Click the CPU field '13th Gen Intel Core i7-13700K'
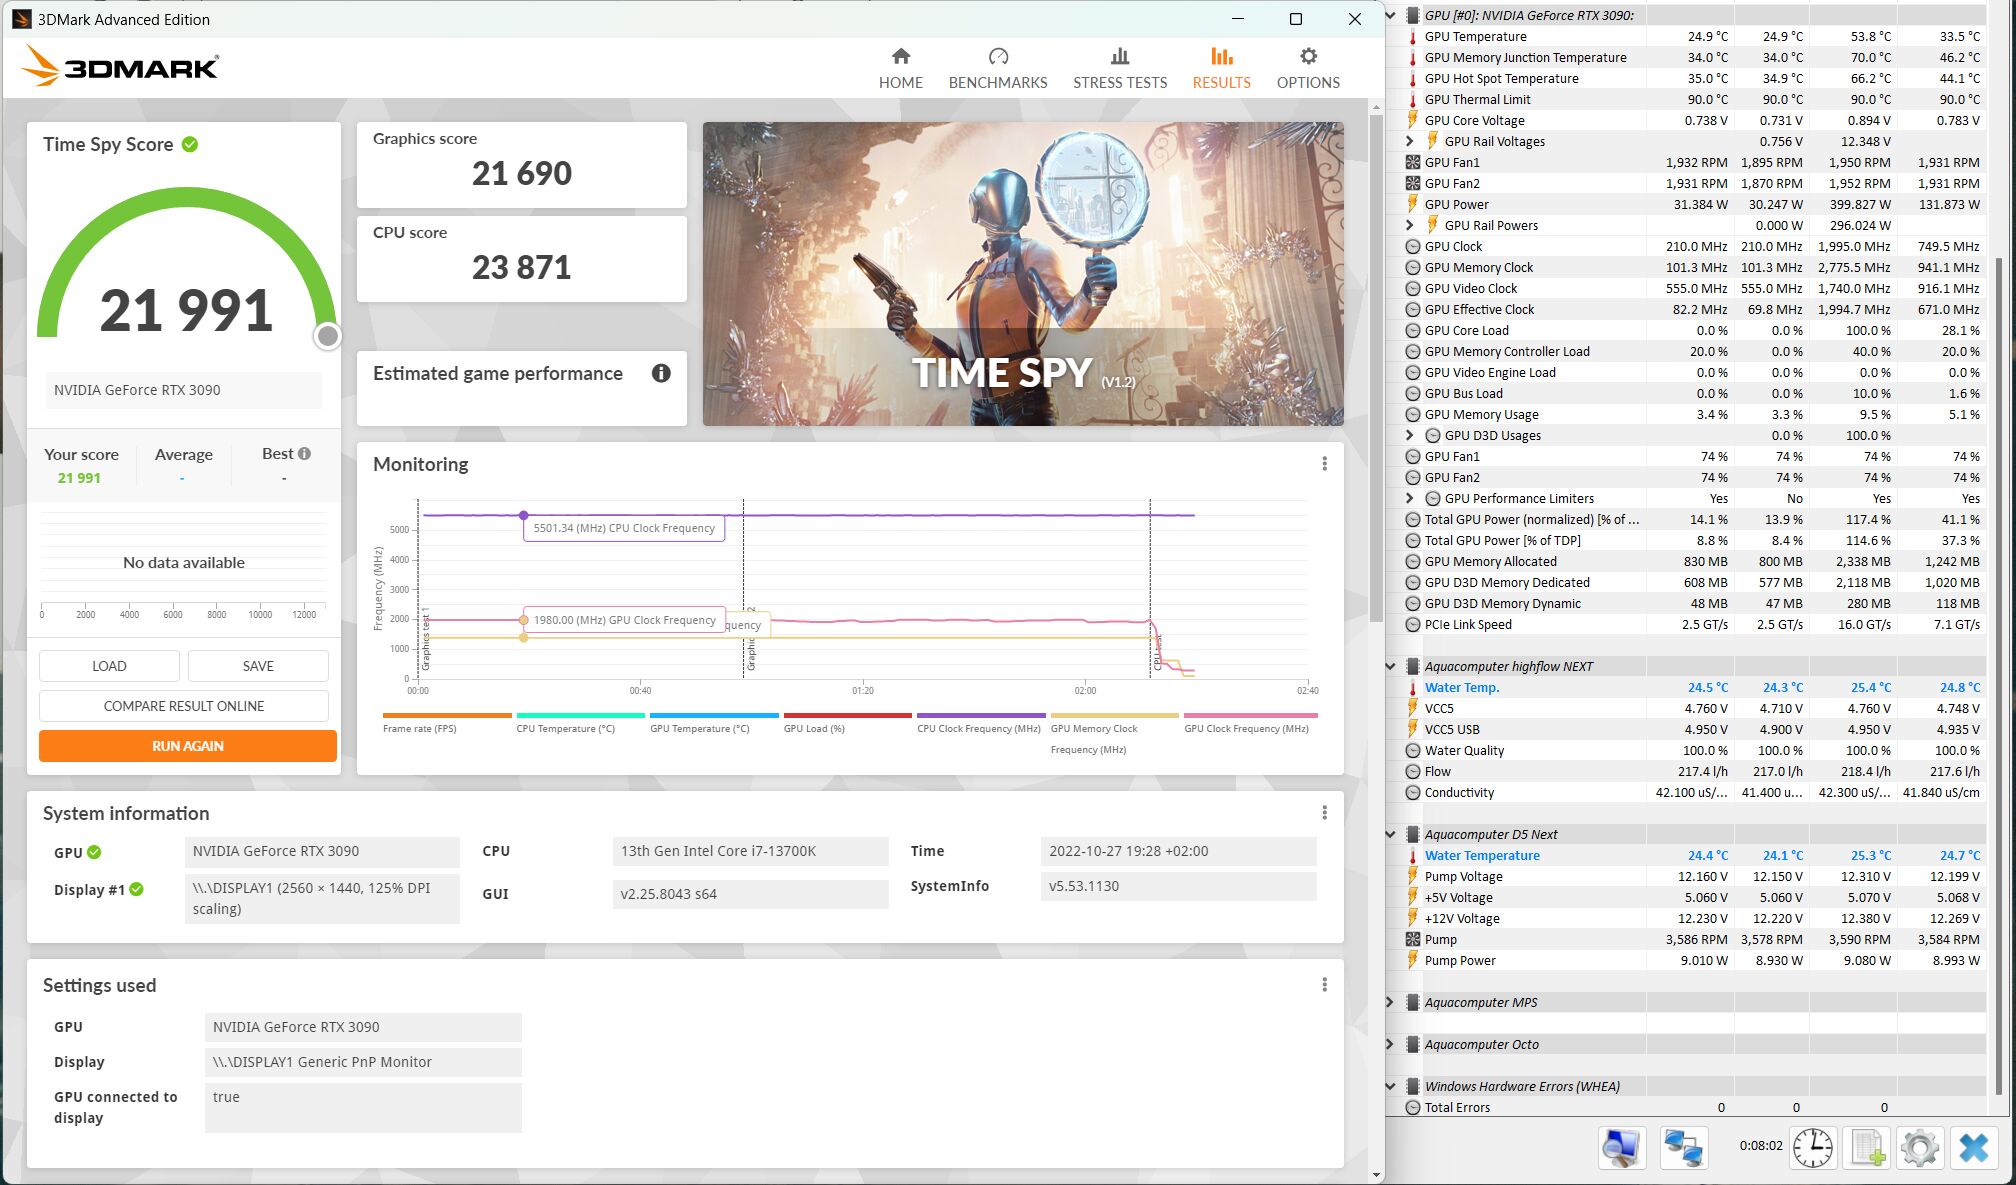 (x=749, y=851)
